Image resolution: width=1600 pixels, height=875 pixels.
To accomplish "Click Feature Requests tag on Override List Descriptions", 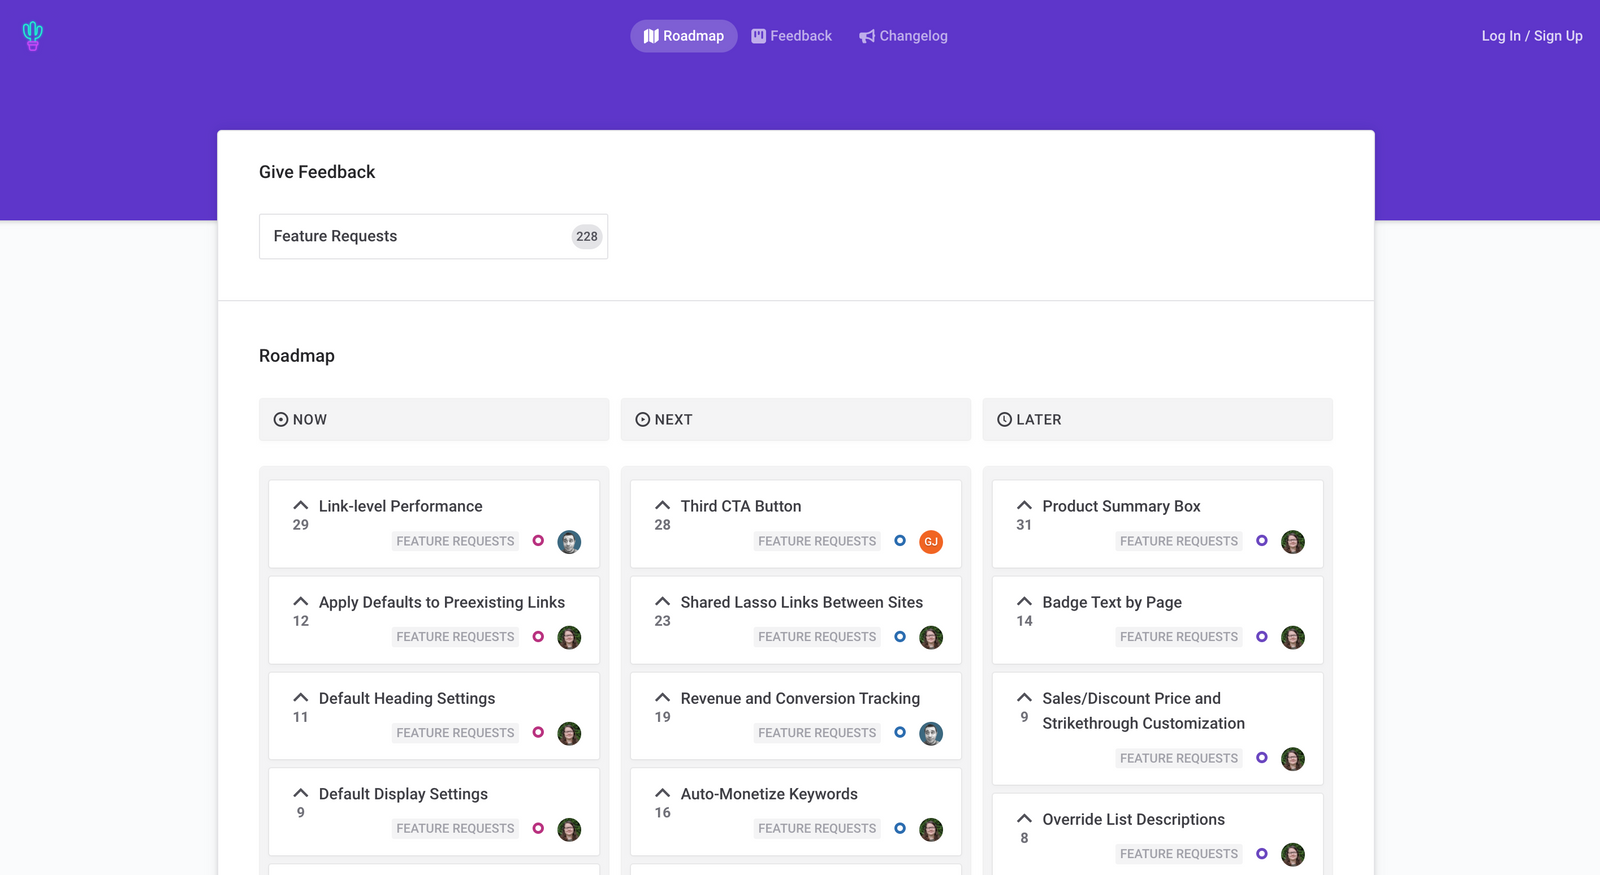I will tap(1179, 854).
